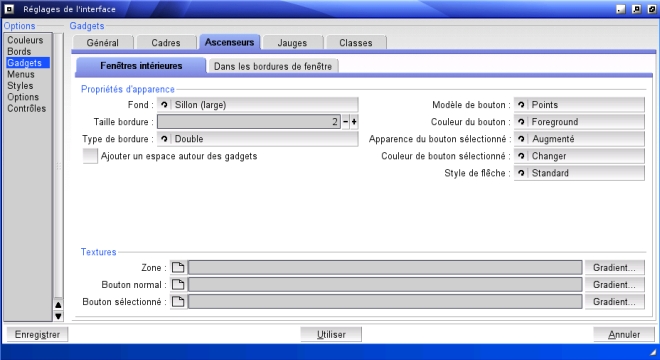Click the zoom window gadget
The height and width of the screenshot is (360, 660).
pyautogui.click(x=636, y=9)
